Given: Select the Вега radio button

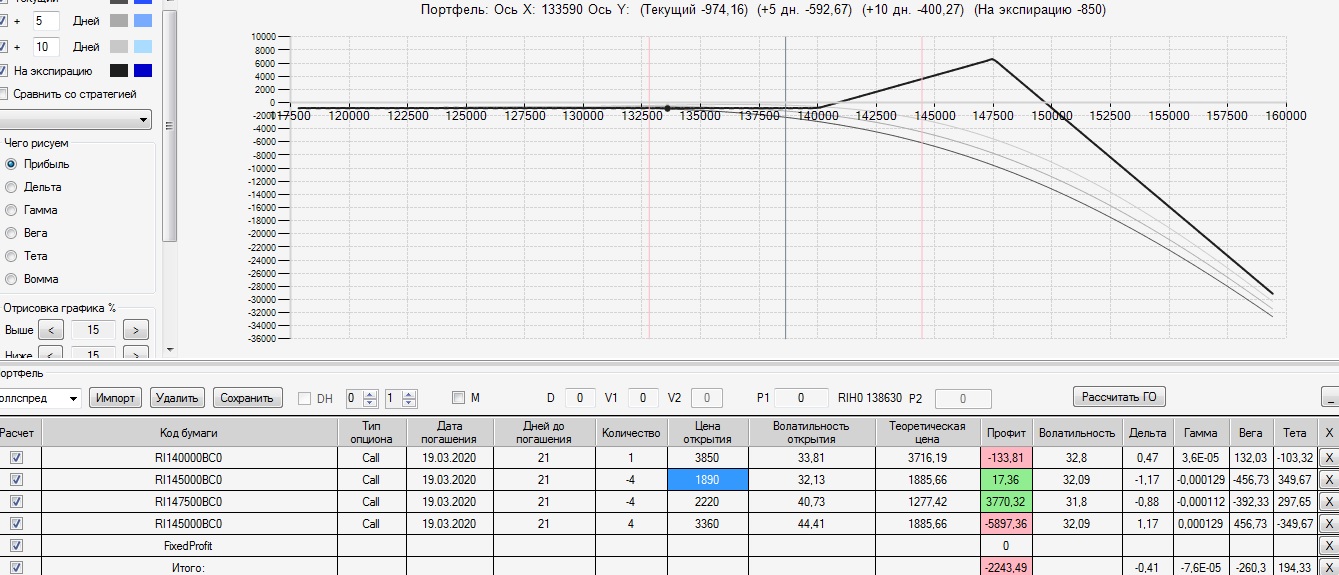Looking at the screenshot, I should 12,233.
